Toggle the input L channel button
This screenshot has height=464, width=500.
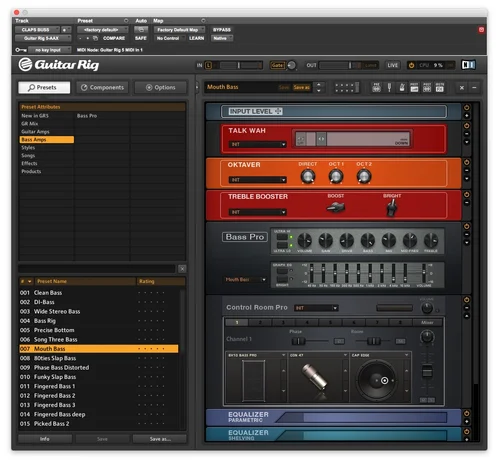208,65
